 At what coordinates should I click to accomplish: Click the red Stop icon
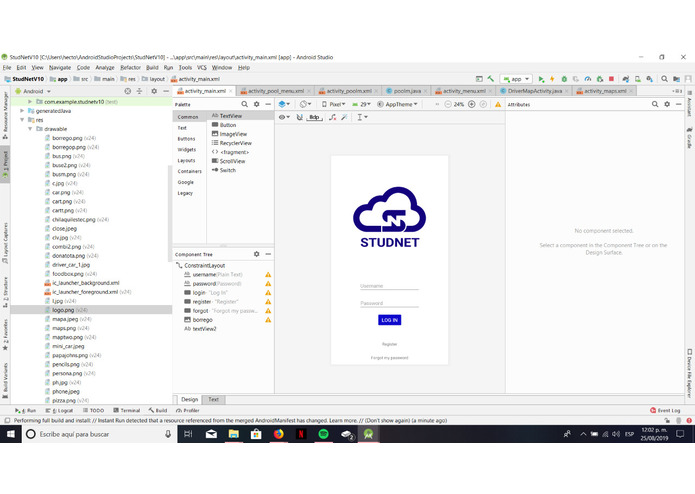coord(611,79)
